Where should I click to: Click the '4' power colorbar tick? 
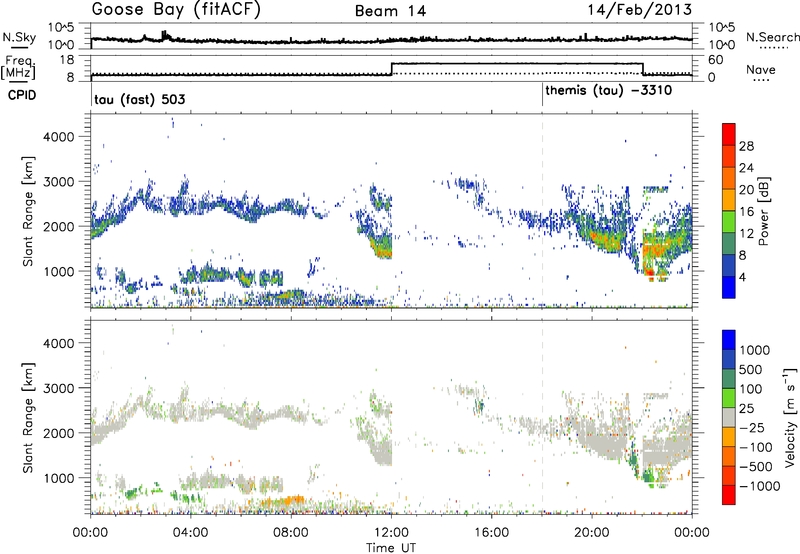[x=743, y=277]
